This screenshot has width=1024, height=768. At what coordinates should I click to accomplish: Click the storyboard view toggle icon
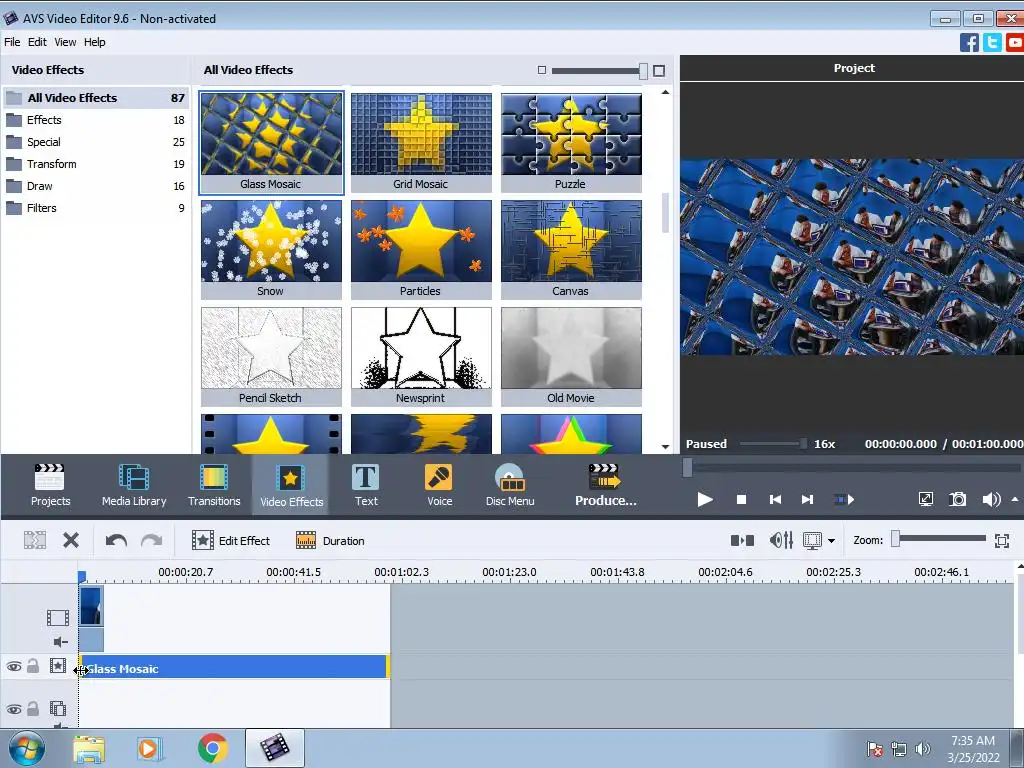coord(742,540)
